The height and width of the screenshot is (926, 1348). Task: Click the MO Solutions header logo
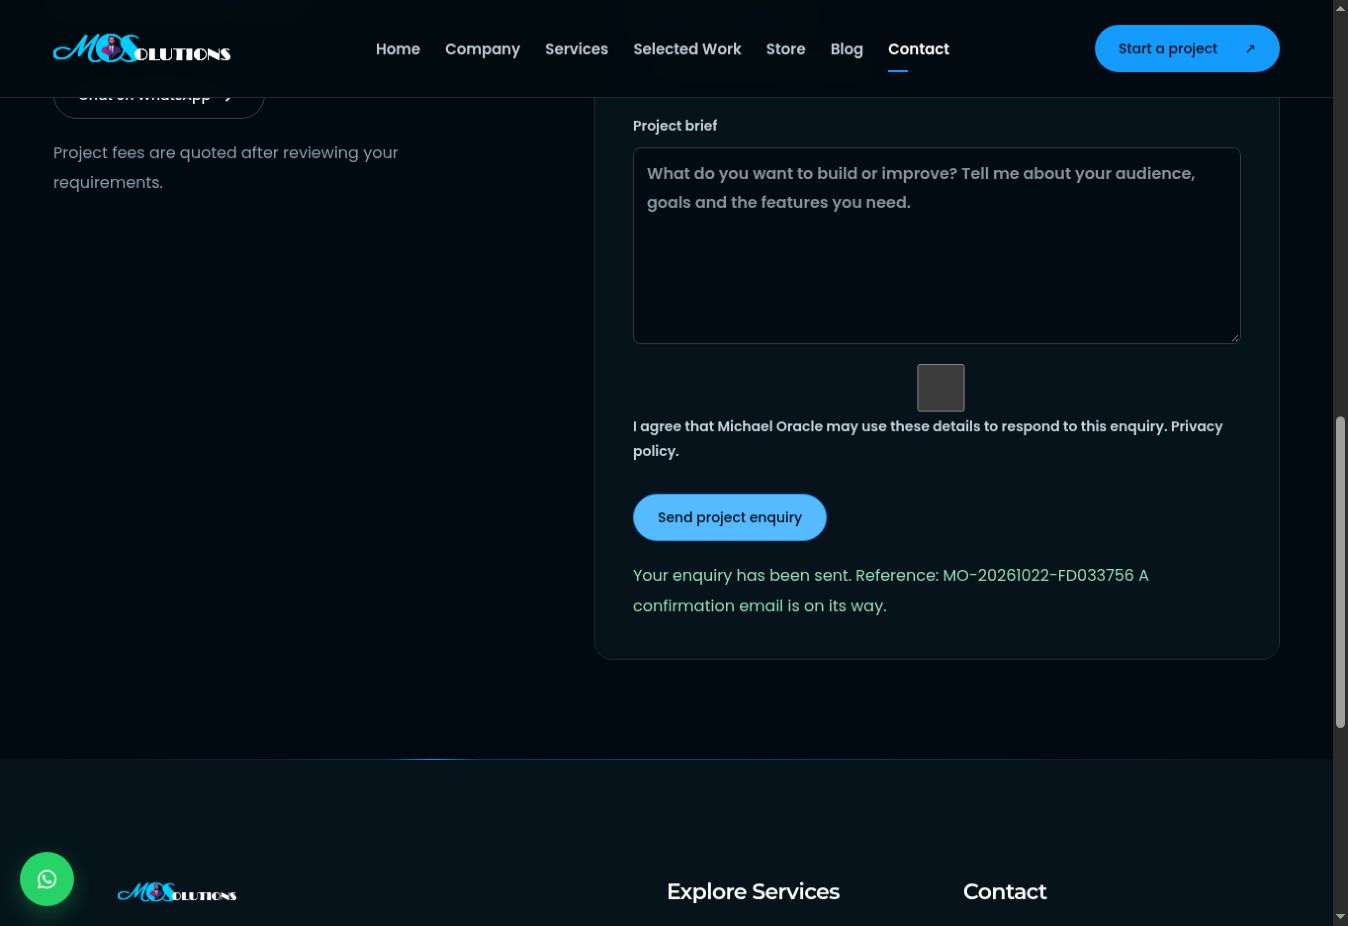(142, 48)
